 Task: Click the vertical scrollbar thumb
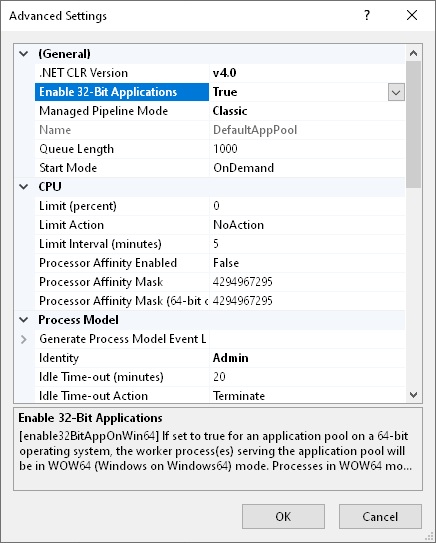coord(413,125)
